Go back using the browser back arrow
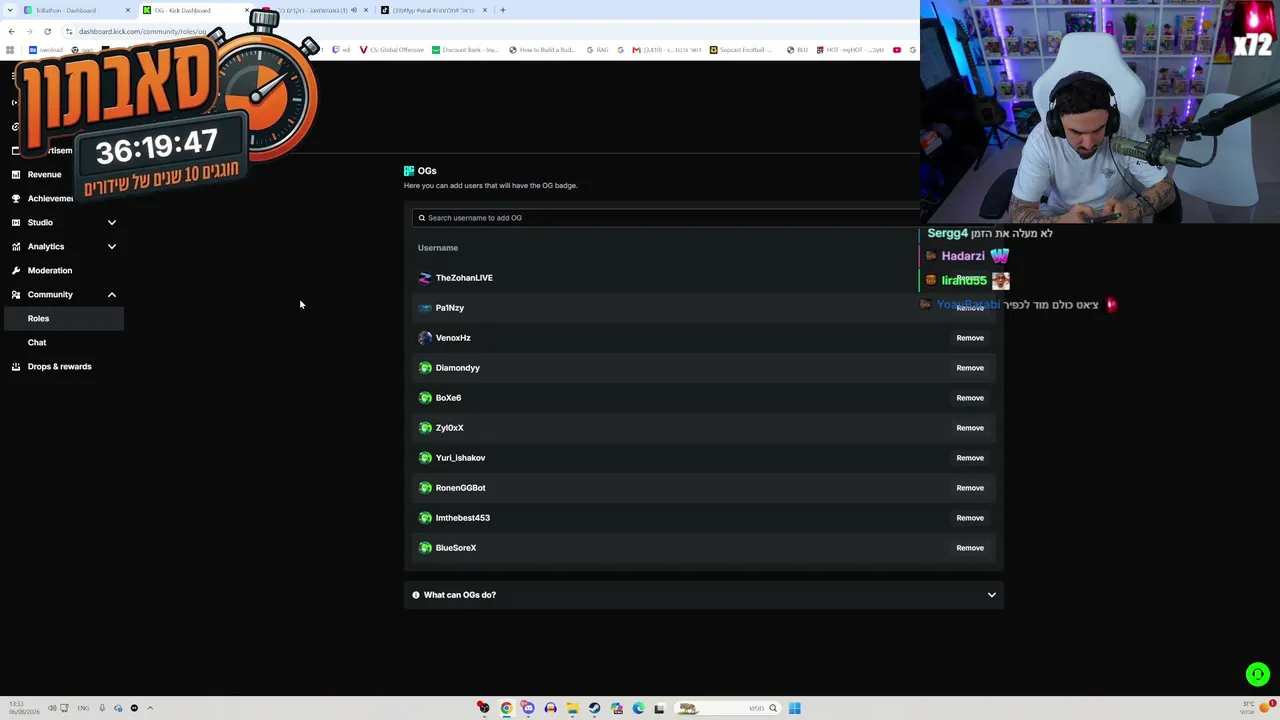Screen dimensions: 1280x720 click(11, 31)
